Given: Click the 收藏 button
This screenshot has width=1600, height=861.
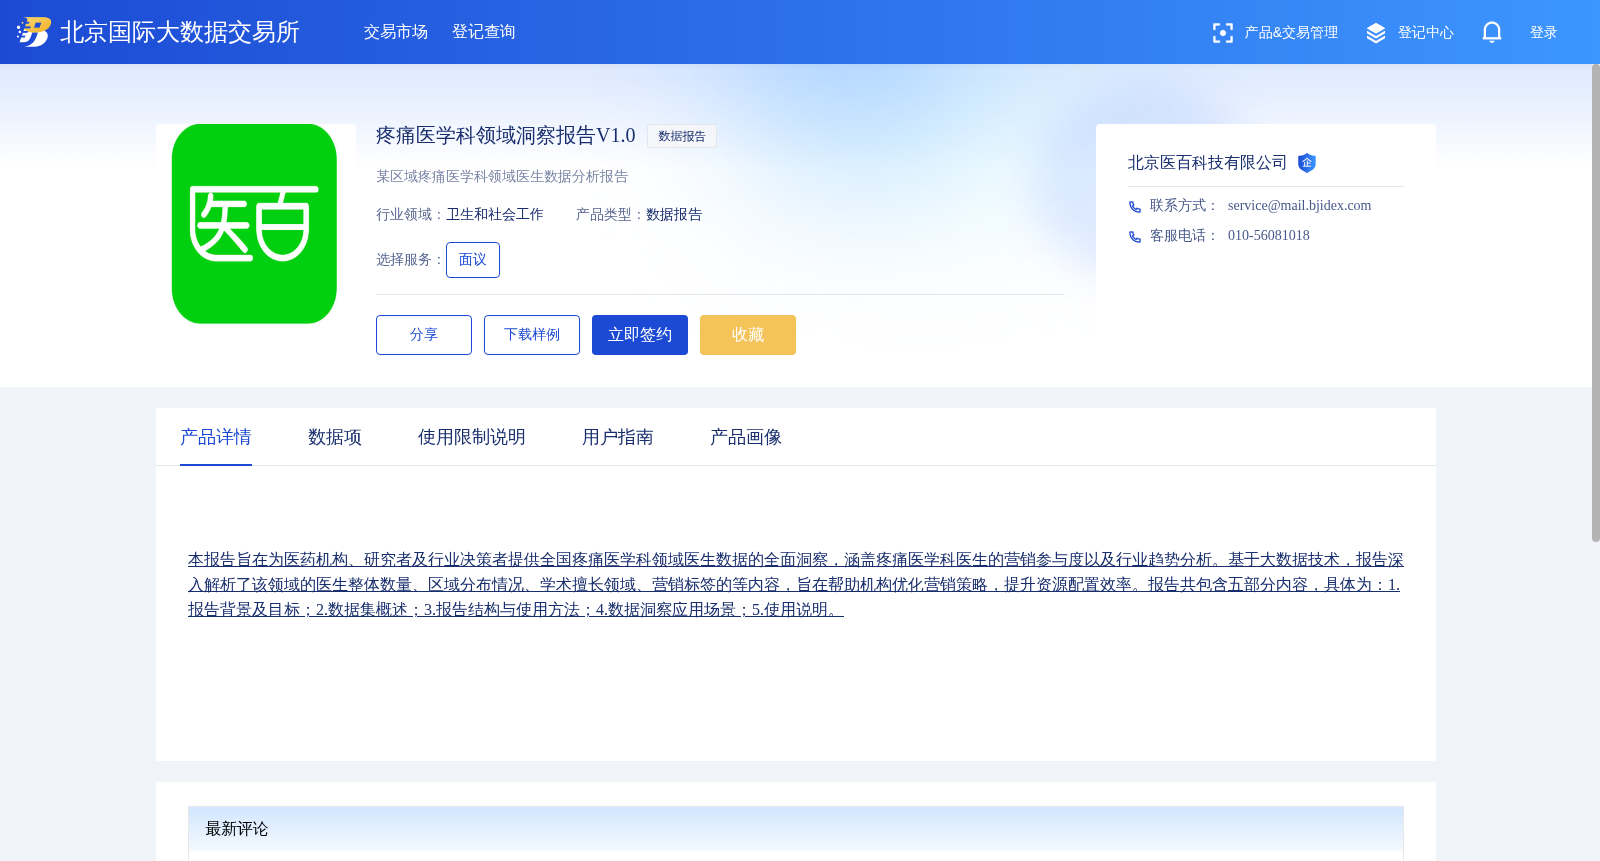Looking at the screenshot, I should coord(748,335).
